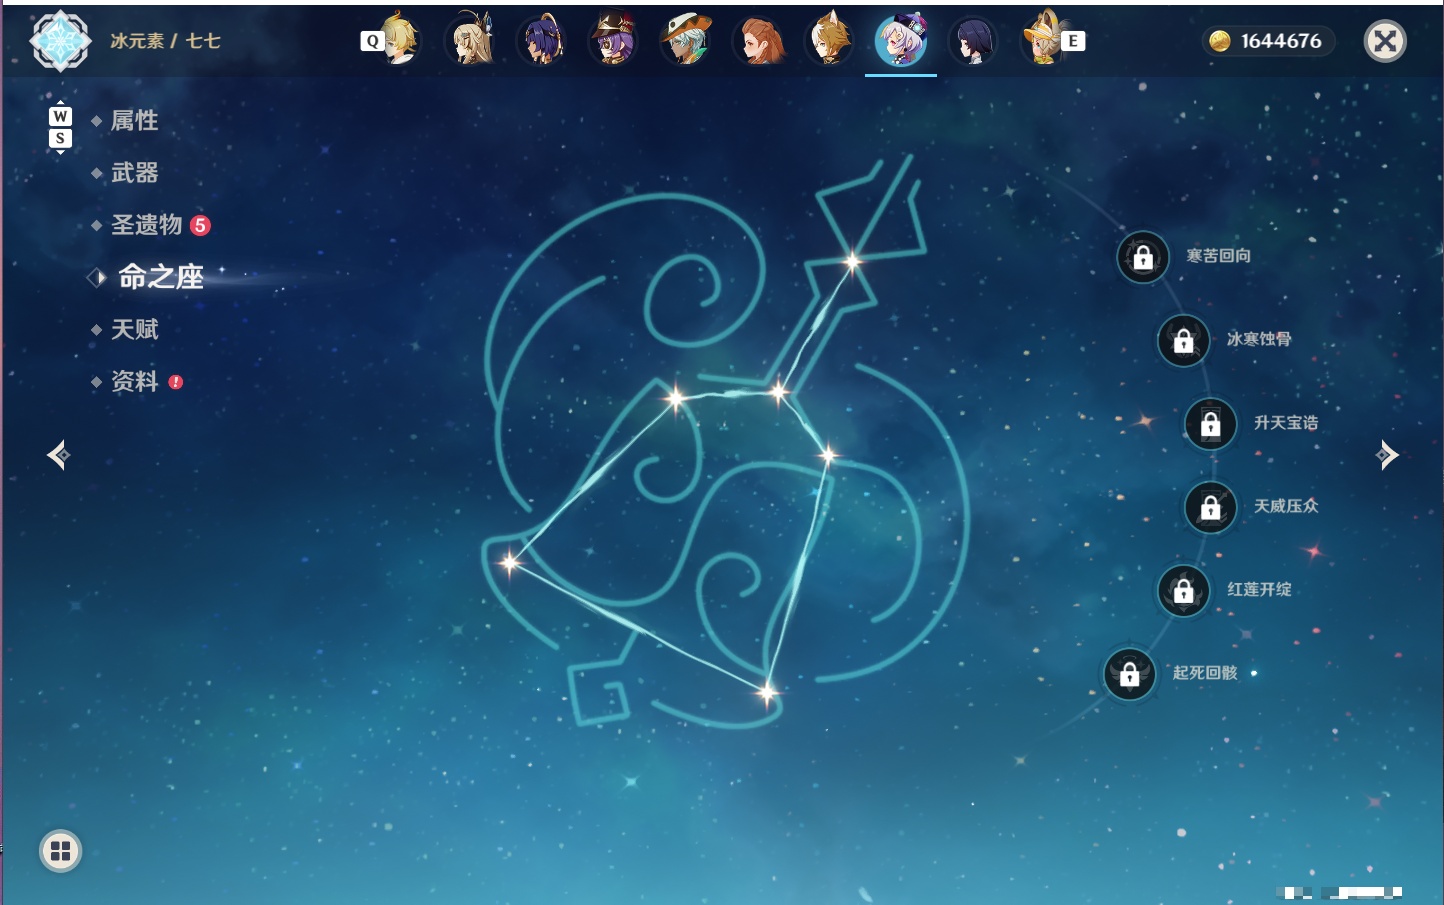1444x905 pixels.
Task: Open the 属性 attributes page
Action: tap(134, 121)
